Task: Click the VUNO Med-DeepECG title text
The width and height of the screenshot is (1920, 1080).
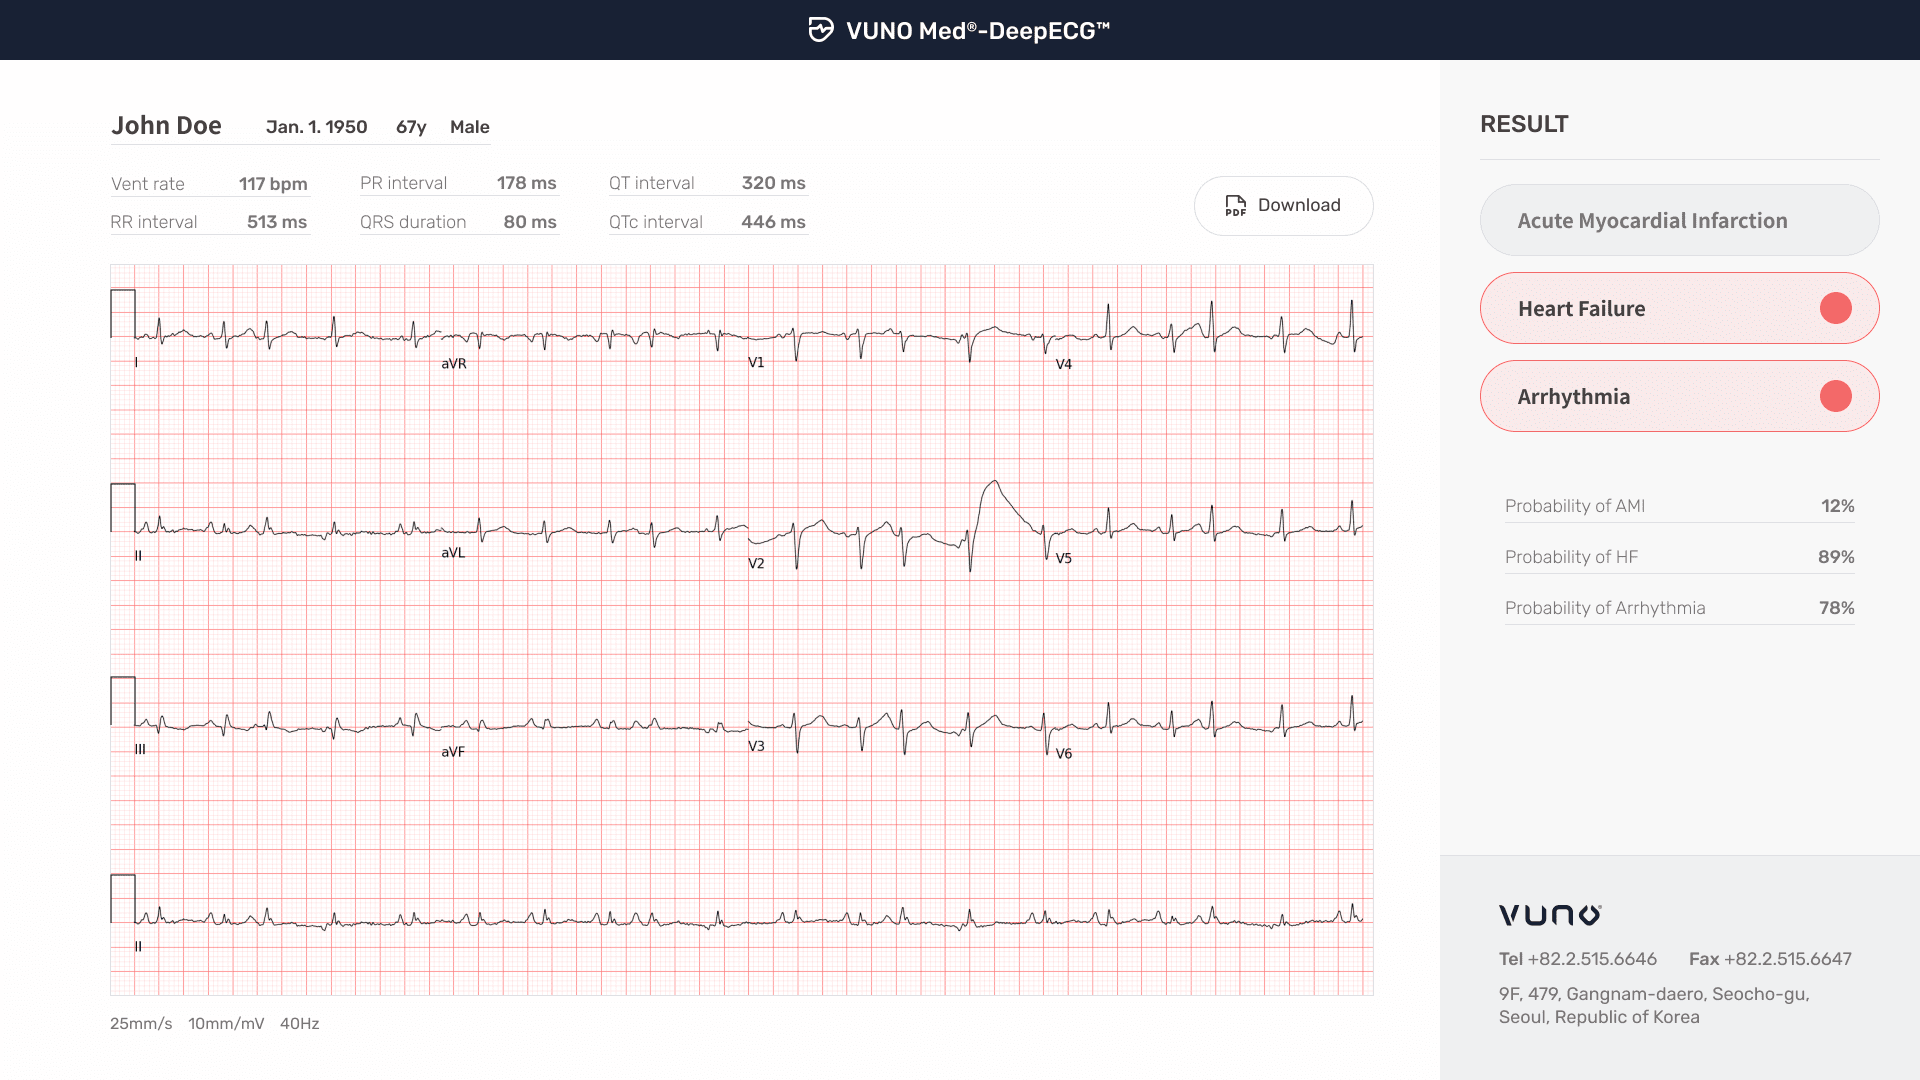Action: (x=977, y=31)
